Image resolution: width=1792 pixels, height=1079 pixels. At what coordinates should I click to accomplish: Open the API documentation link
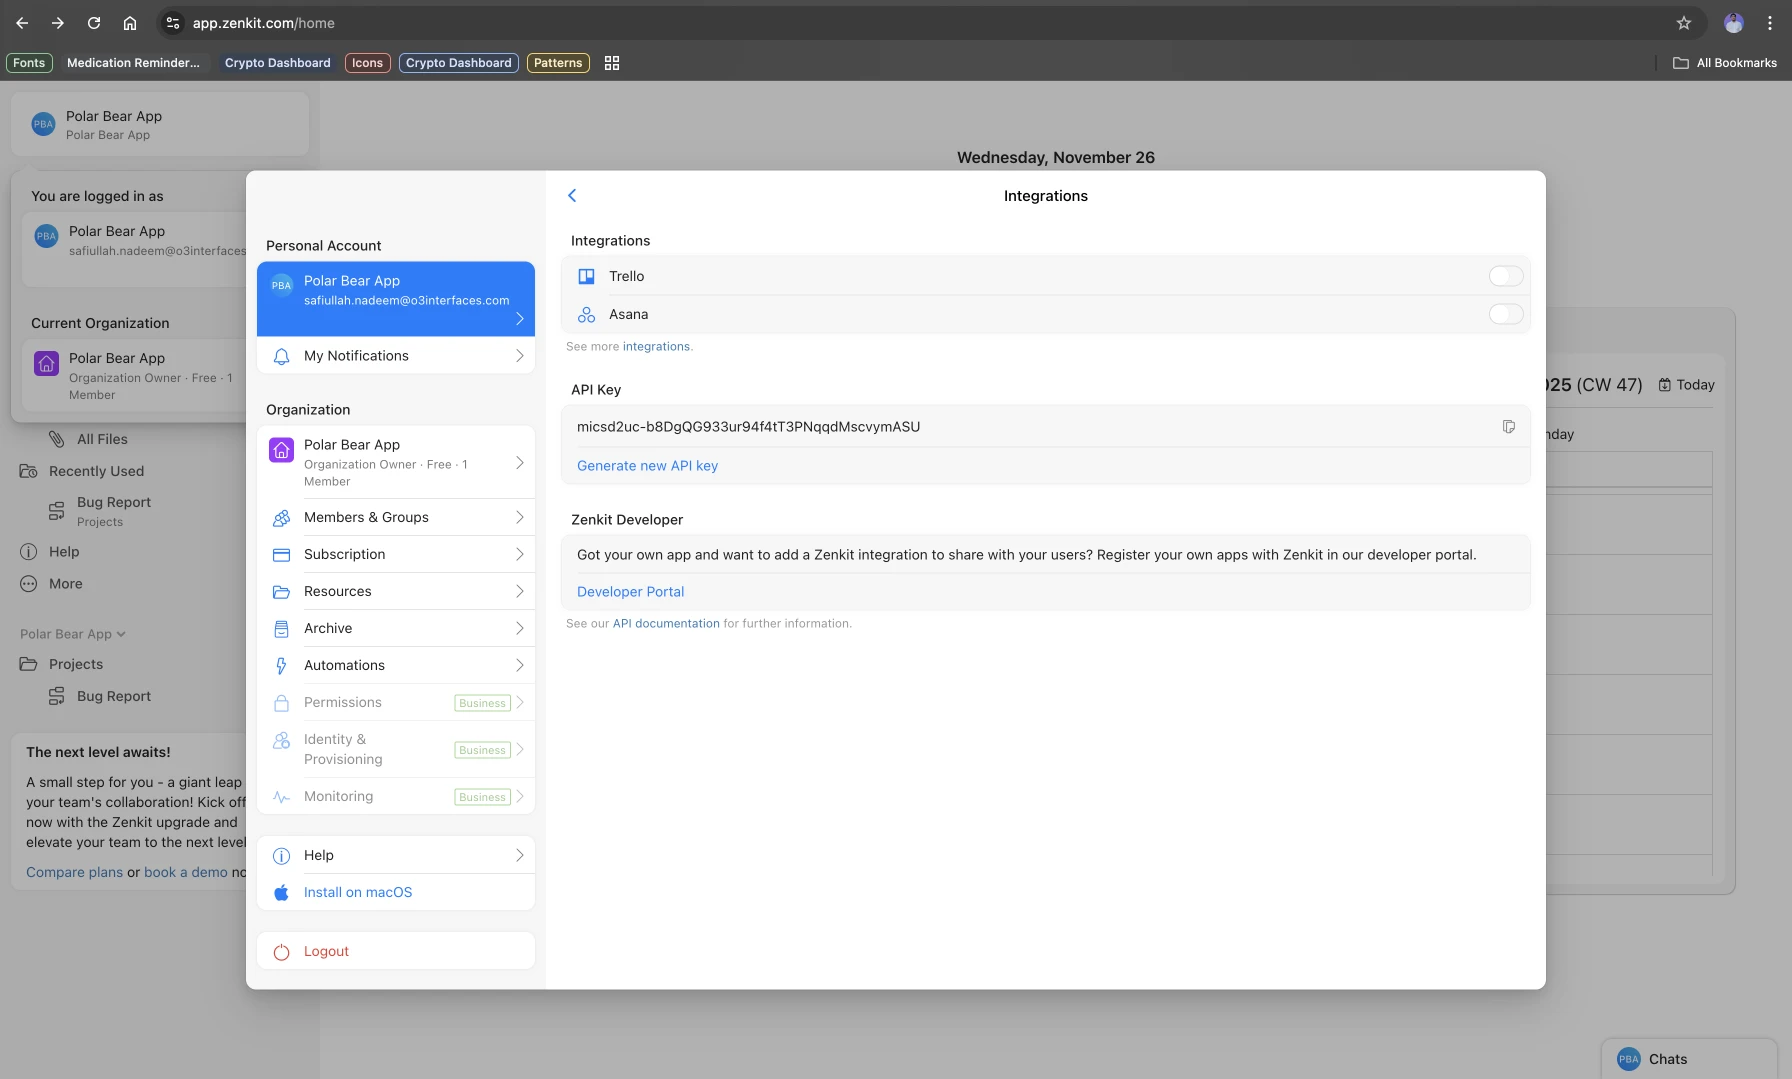[666, 624]
